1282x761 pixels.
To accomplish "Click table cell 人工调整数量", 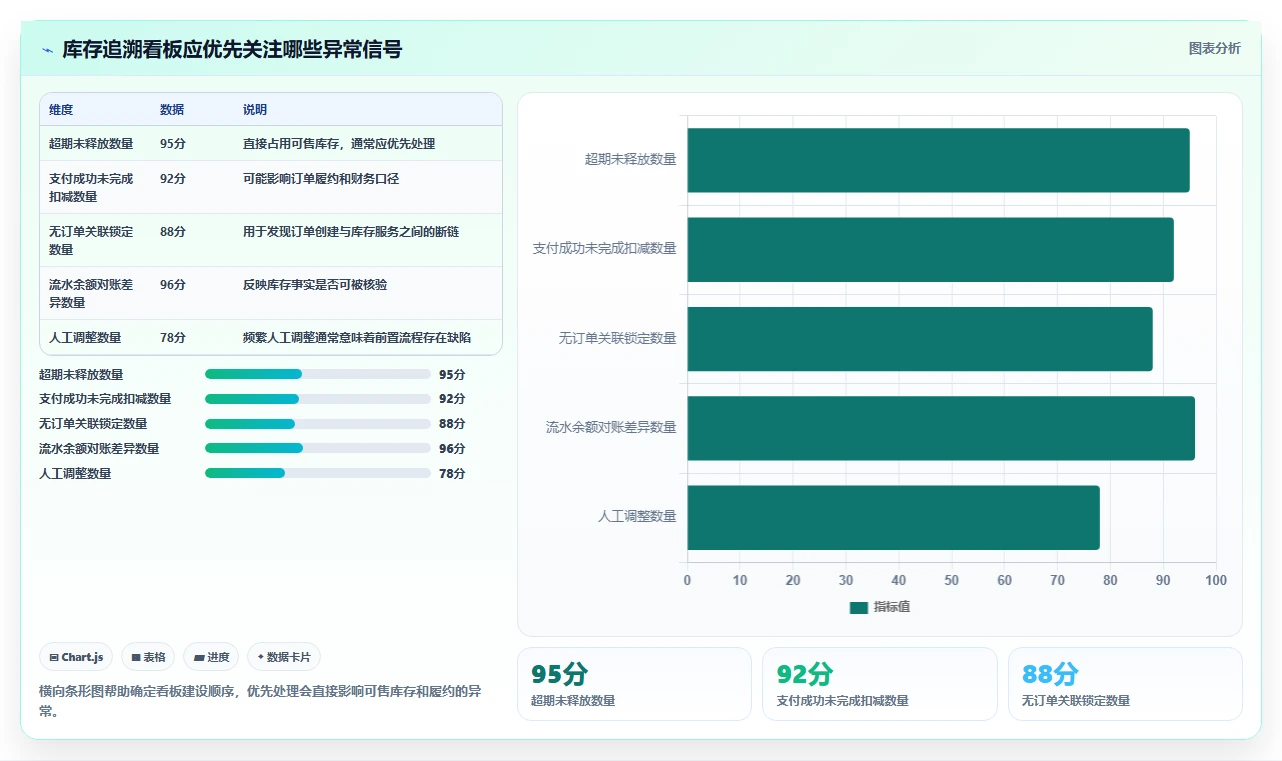I will pyautogui.click(x=85, y=338).
